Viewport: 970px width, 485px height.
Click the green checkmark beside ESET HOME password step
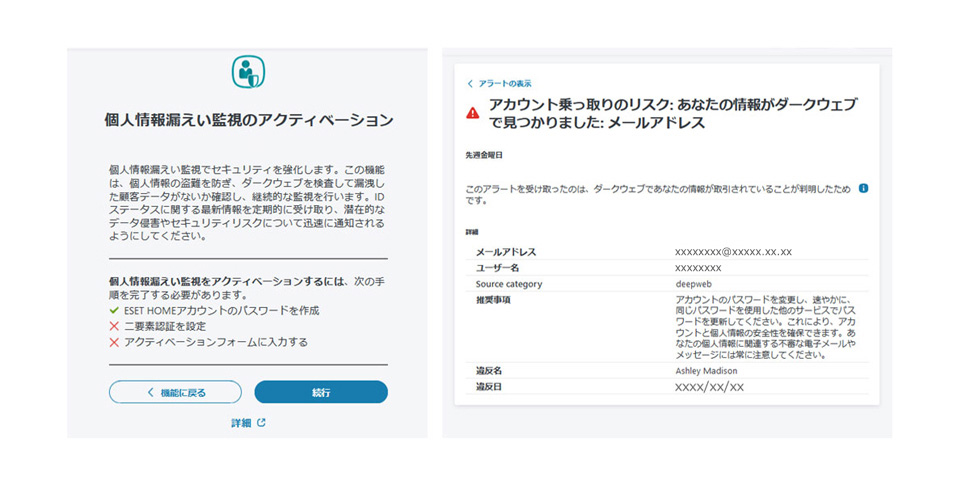click(114, 311)
